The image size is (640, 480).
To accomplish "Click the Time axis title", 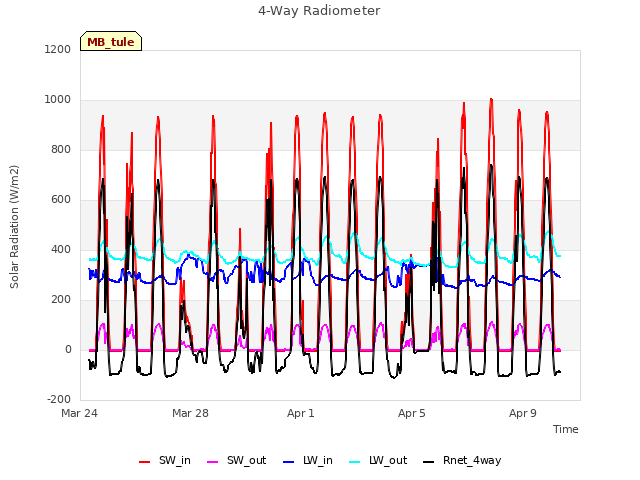I will coord(565,429).
